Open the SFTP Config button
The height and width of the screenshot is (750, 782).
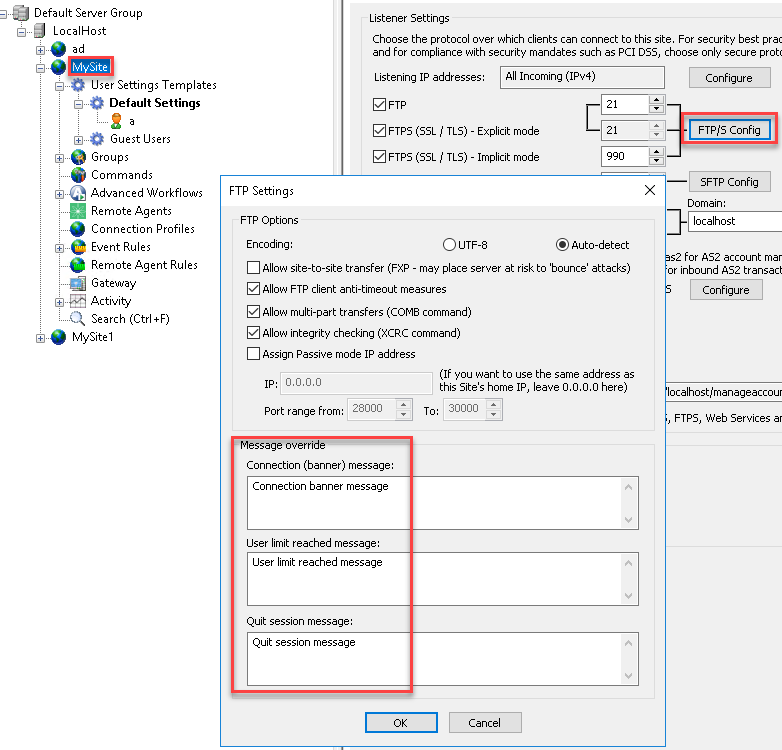[729, 181]
